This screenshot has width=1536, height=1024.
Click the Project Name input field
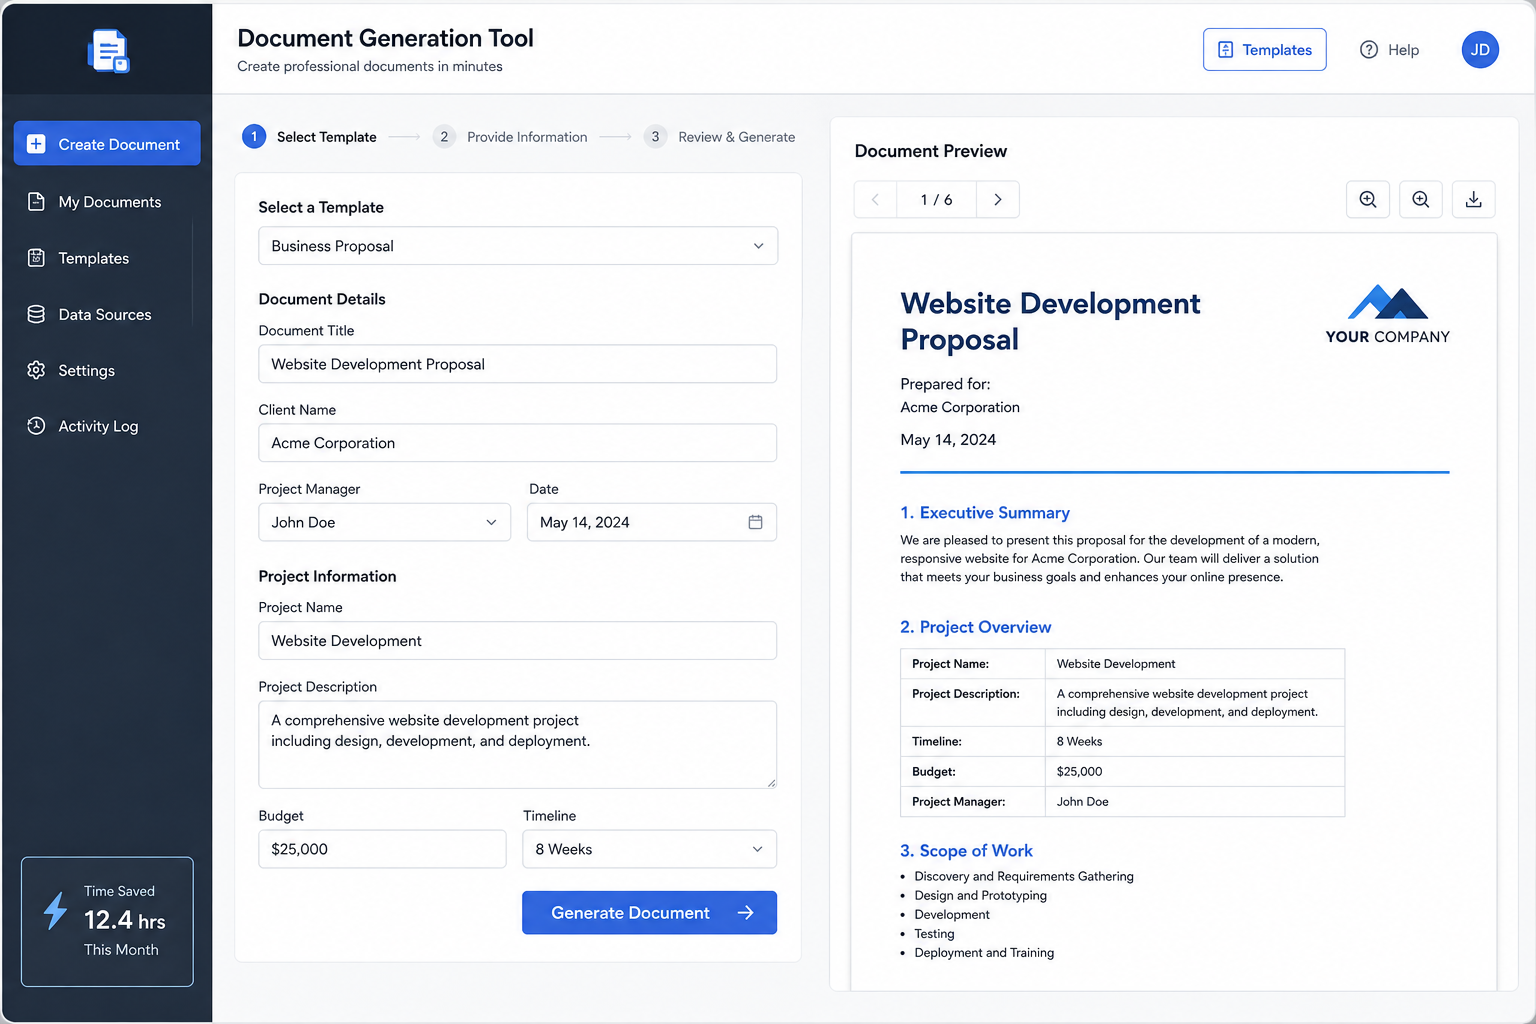point(518,641)
